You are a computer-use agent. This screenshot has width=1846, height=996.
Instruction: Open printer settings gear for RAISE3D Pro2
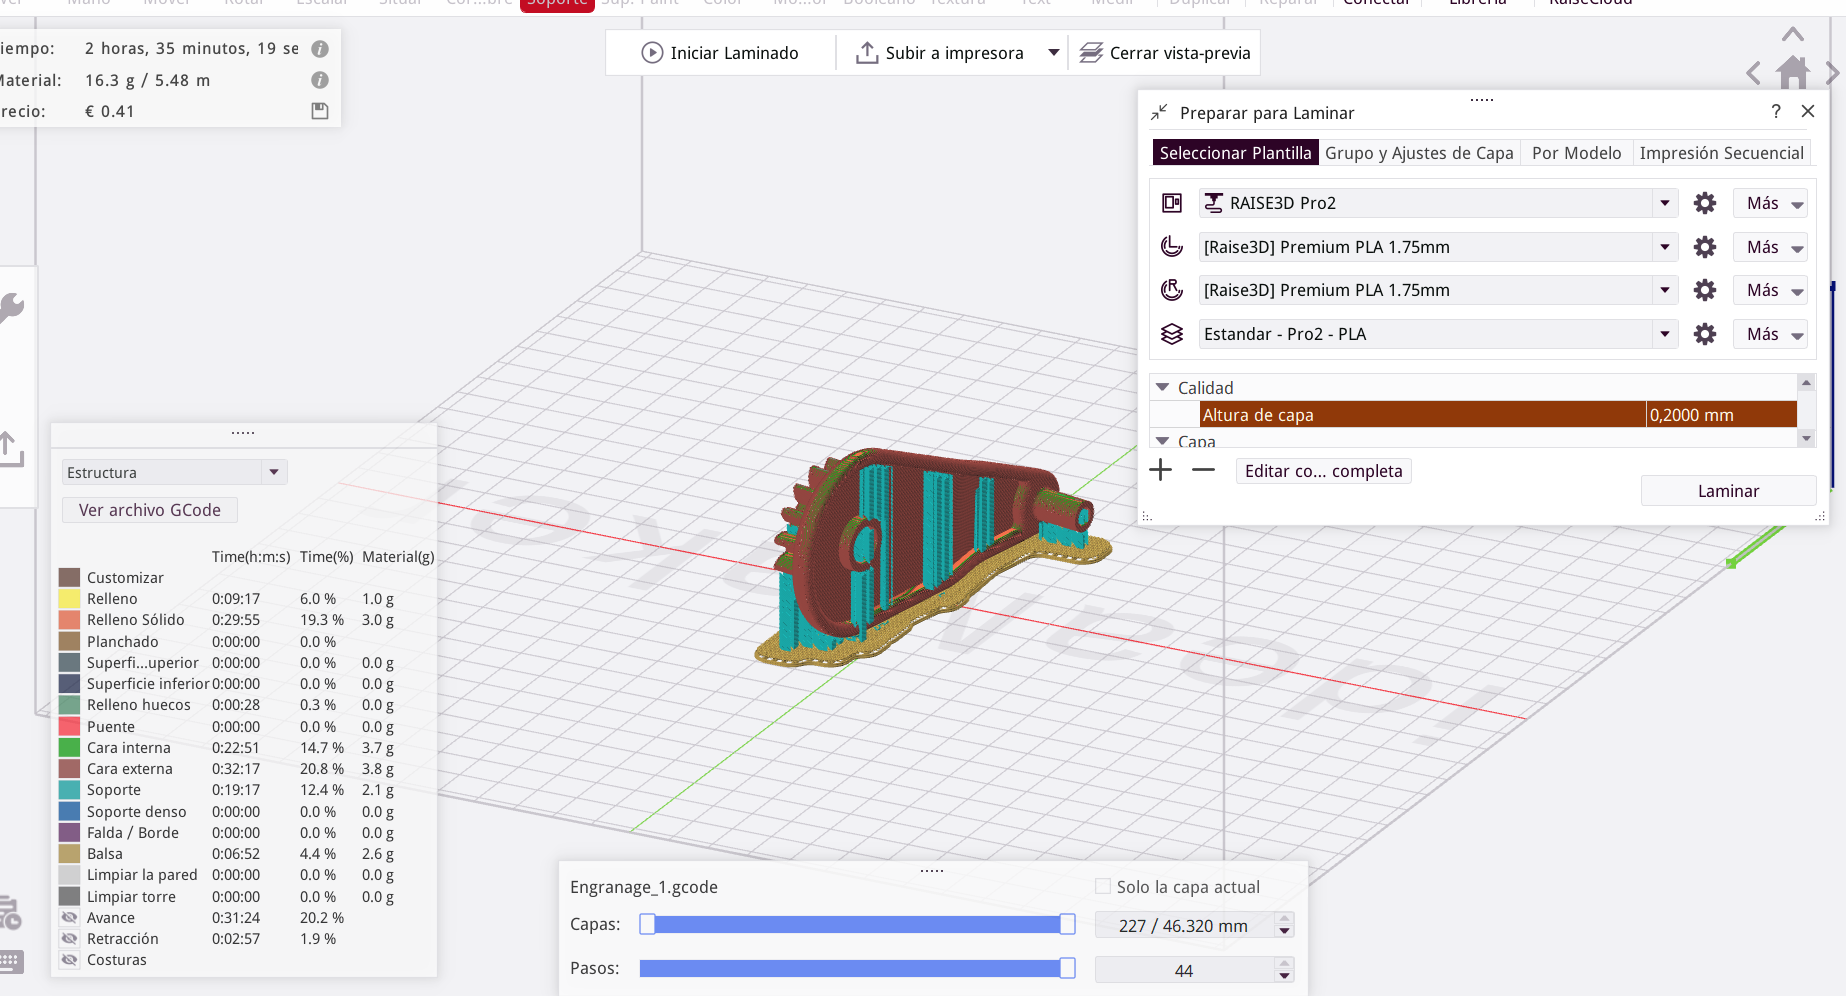tap(1704, 204)
